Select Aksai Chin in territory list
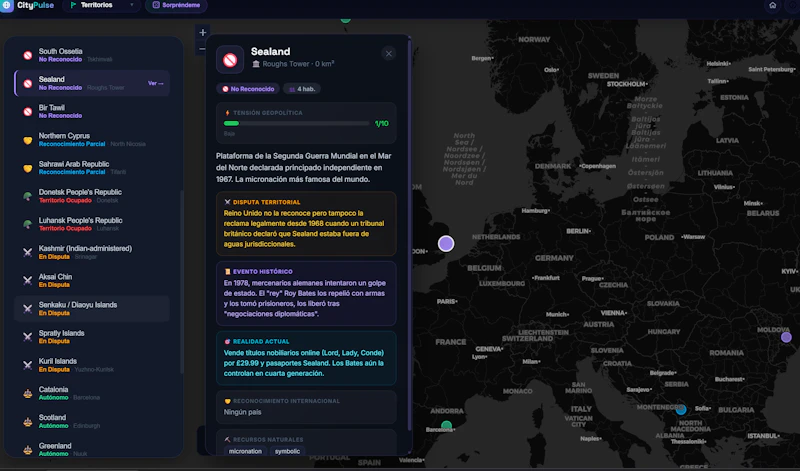Screen dimensions: 800x471 [x=92, y=280]
